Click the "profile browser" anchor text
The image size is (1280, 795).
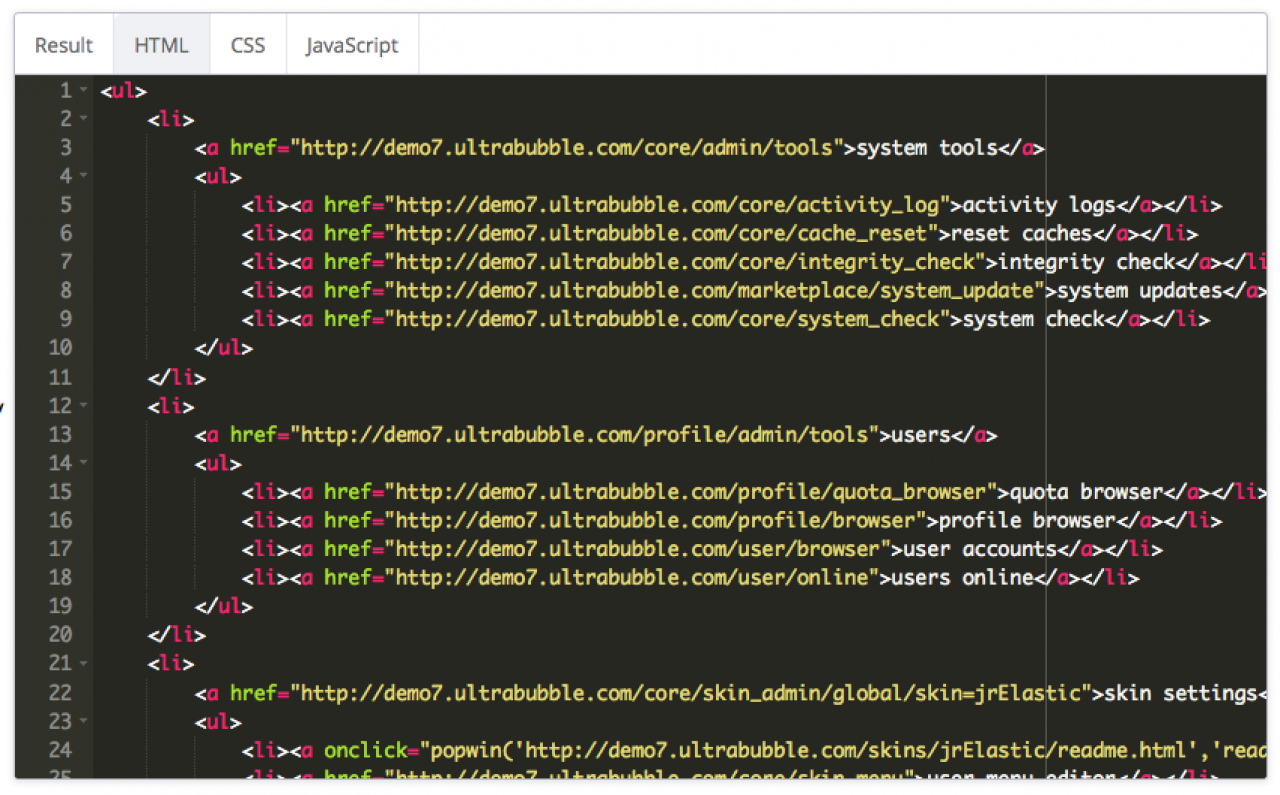point(1021,521)
